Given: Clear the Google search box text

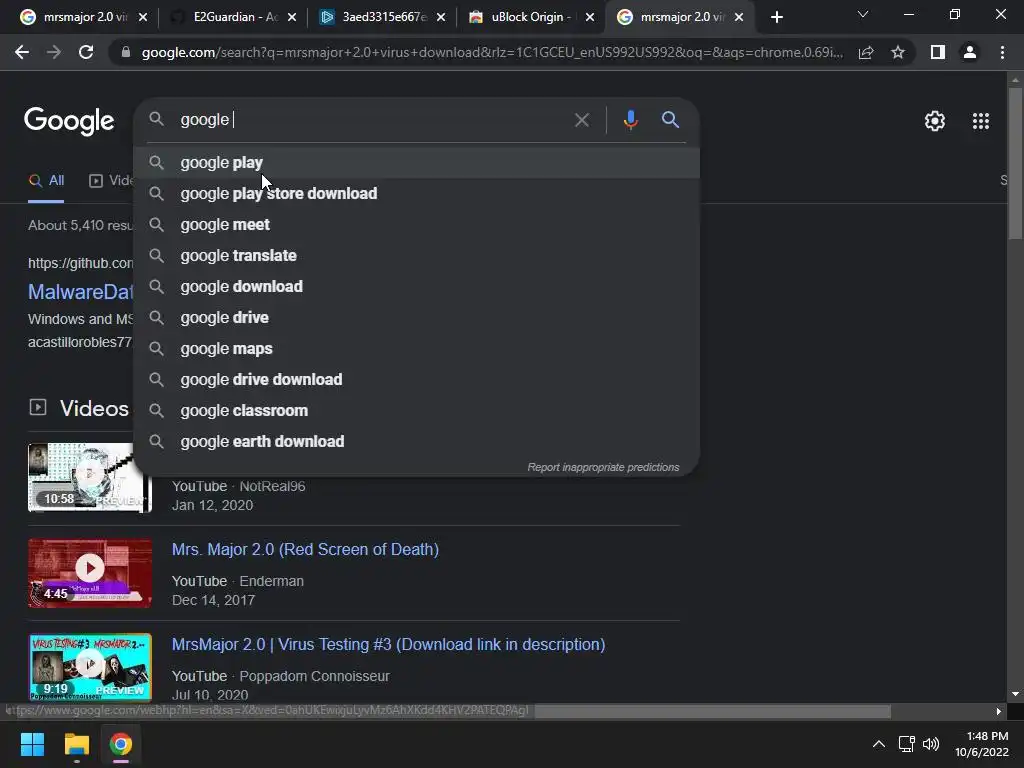Looking at the screenshot, I should [581, 120].
